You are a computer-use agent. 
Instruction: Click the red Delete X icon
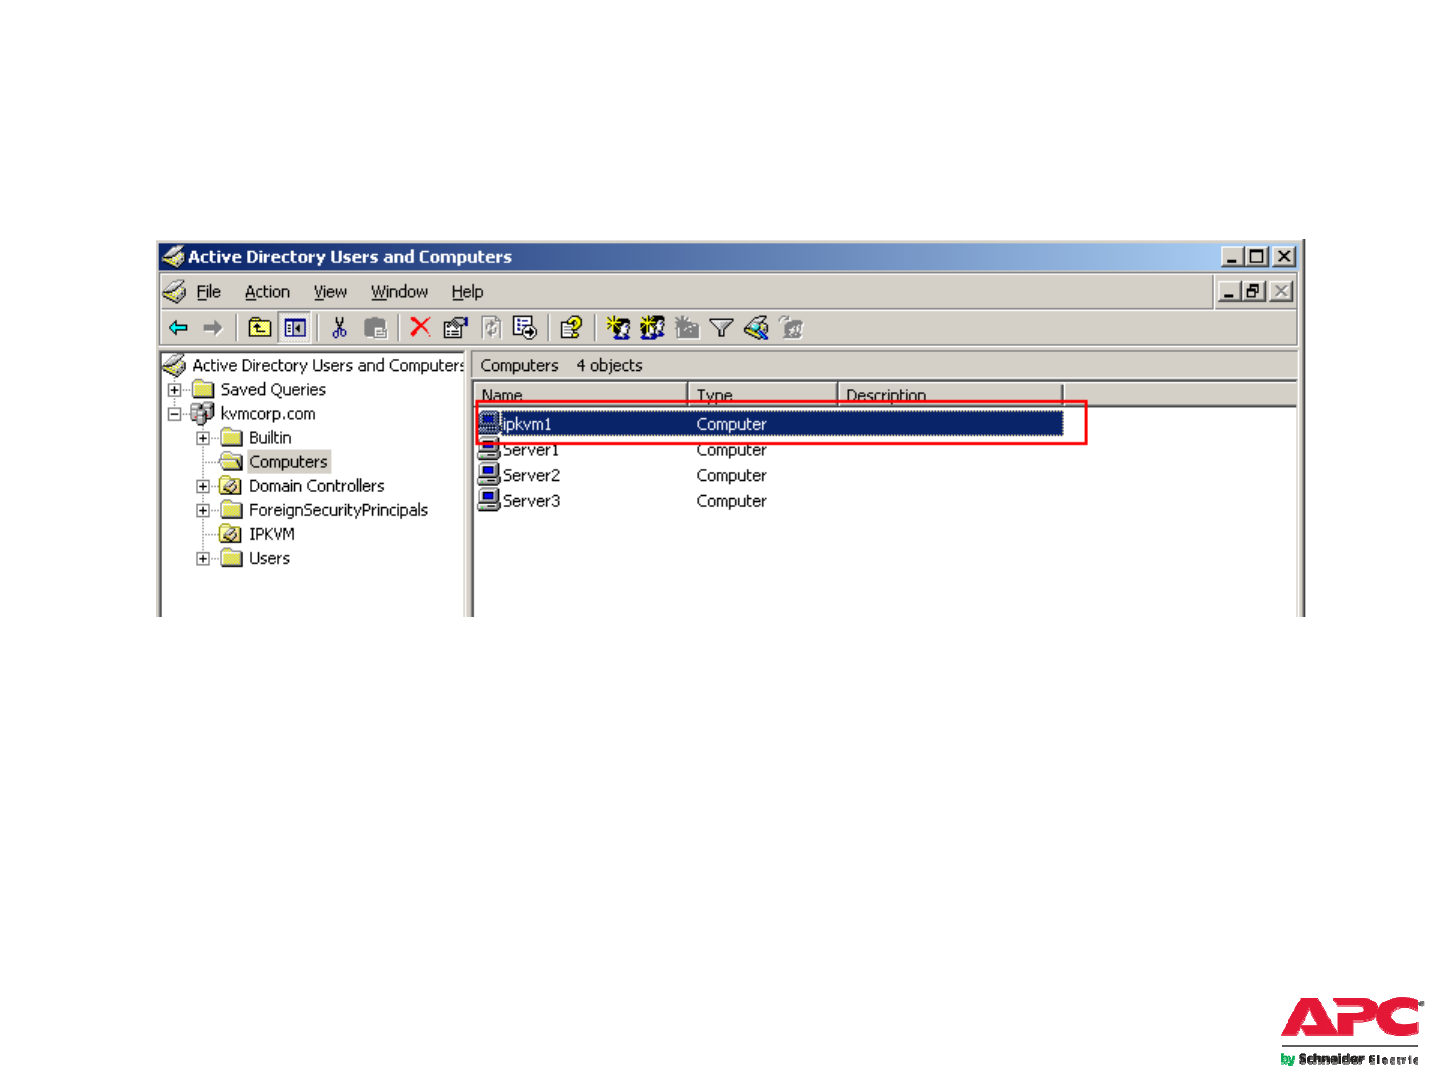coord(420,328)
